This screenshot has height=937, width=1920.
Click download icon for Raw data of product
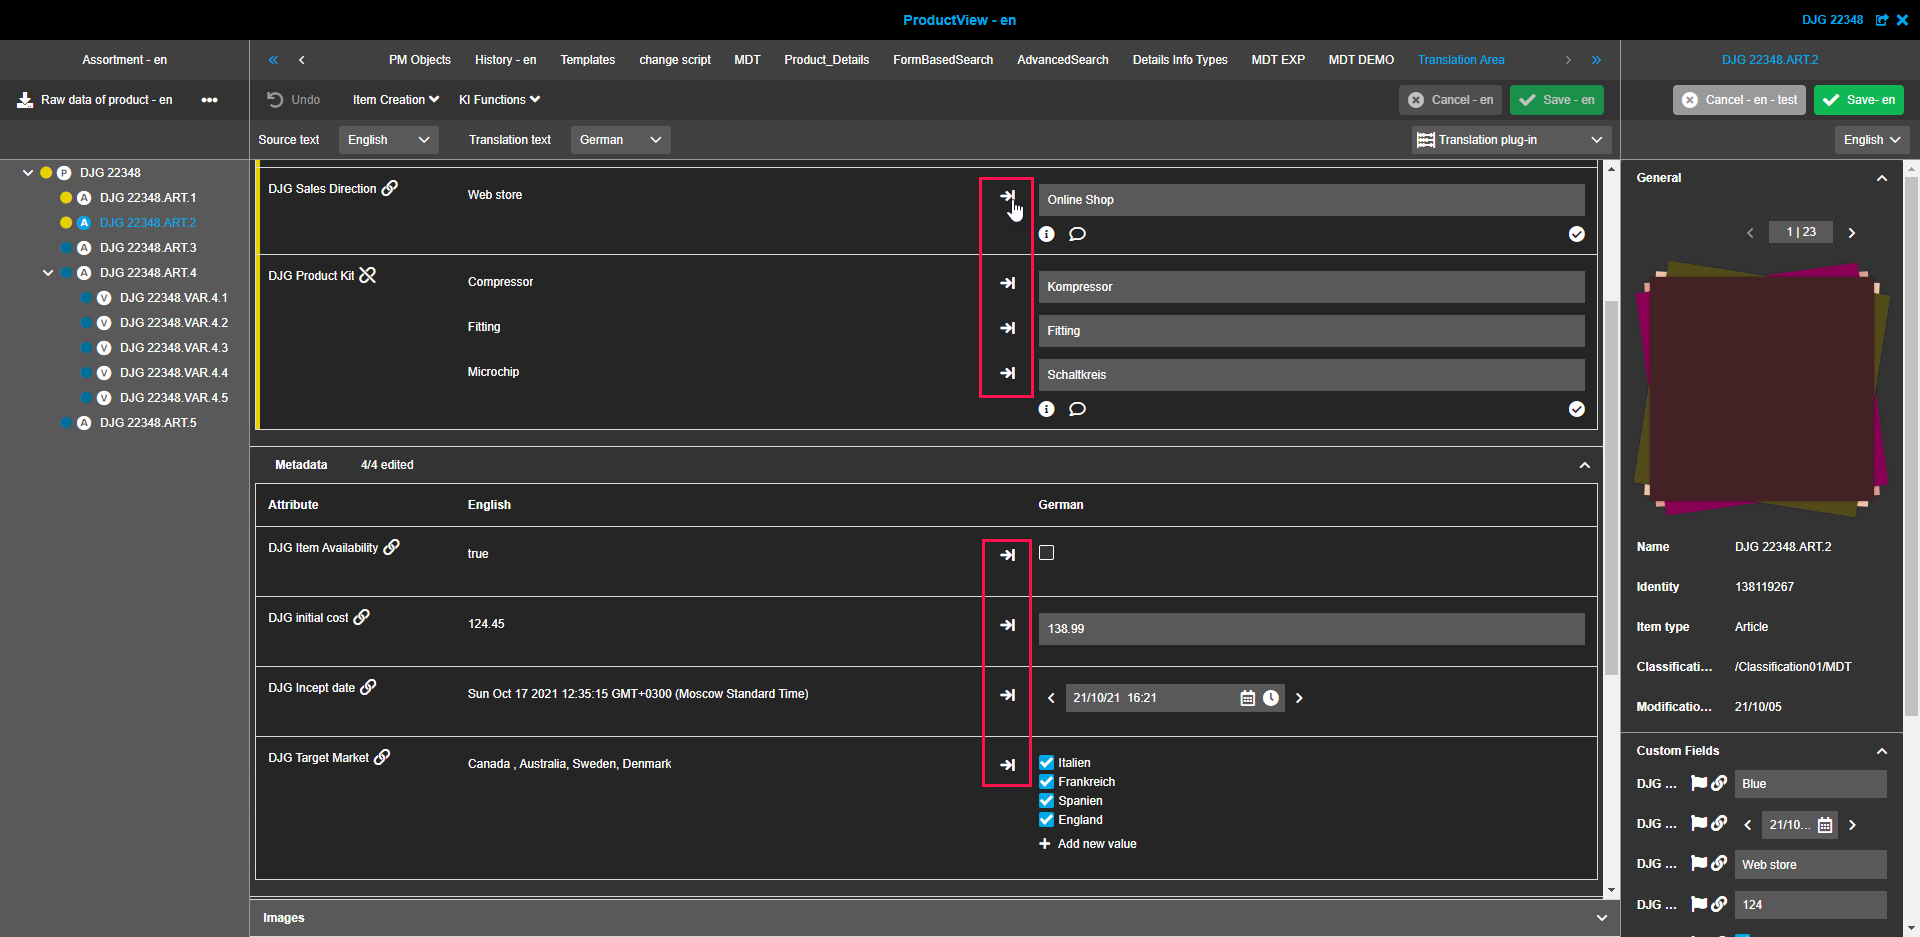pos(25,100)
